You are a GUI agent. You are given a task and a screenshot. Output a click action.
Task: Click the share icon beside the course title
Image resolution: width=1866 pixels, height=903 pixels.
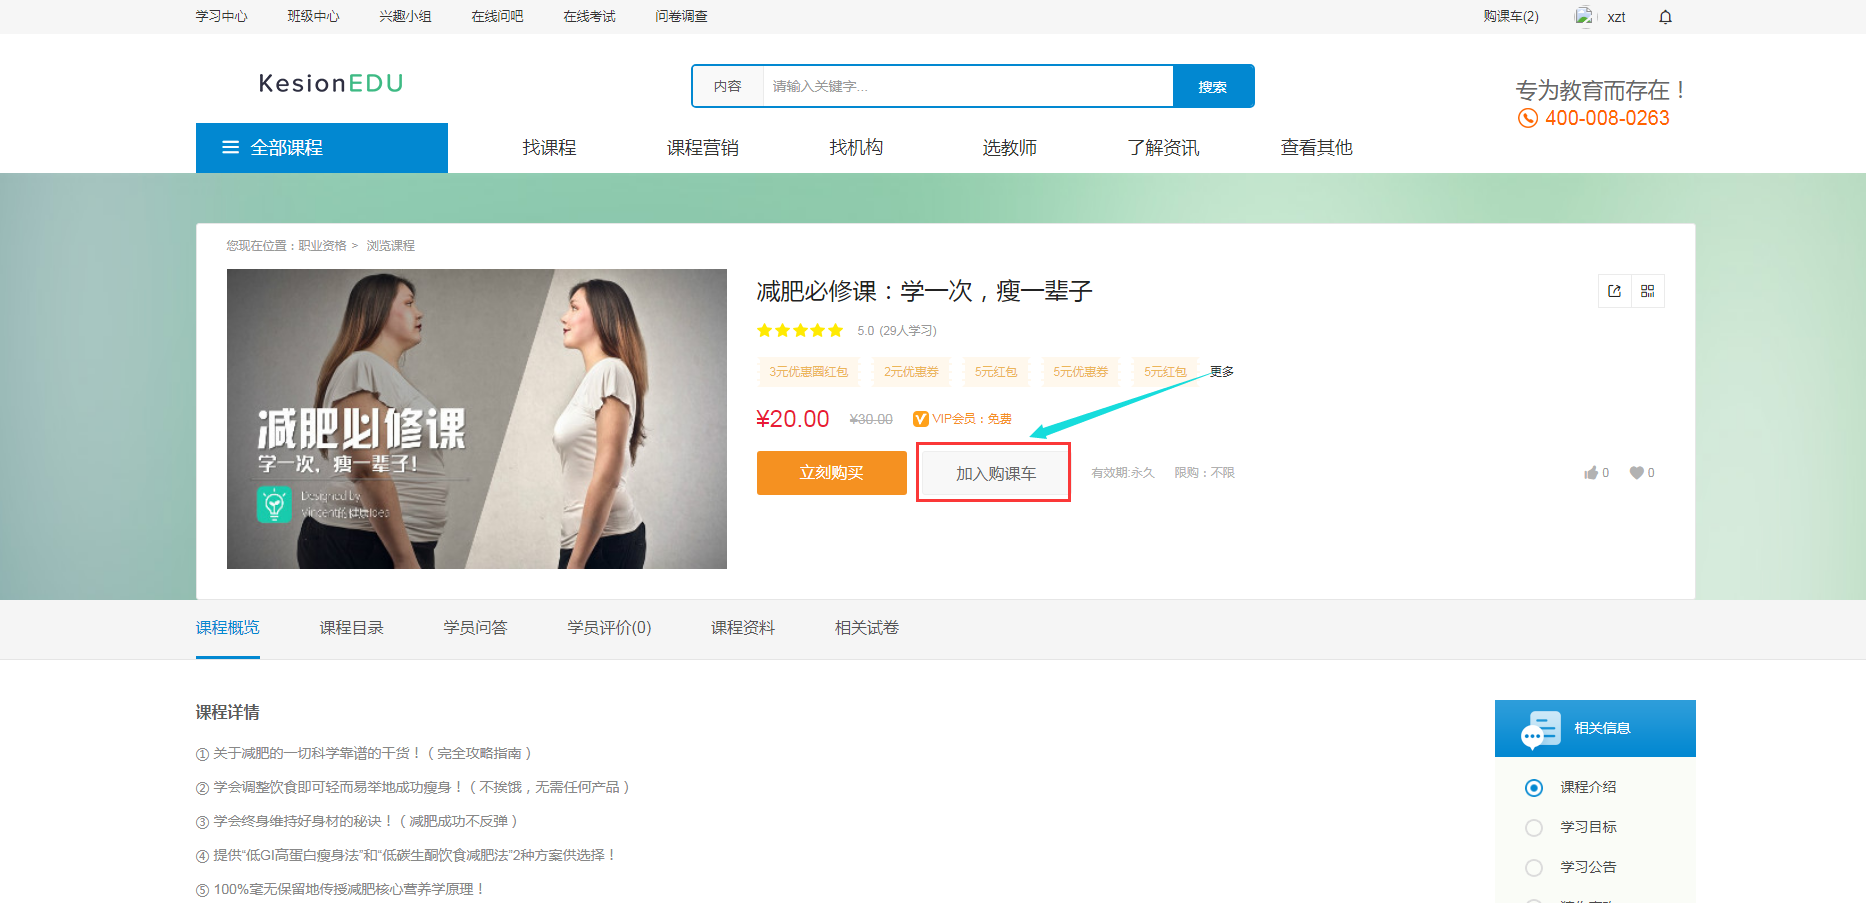[x=1614, y=290]
